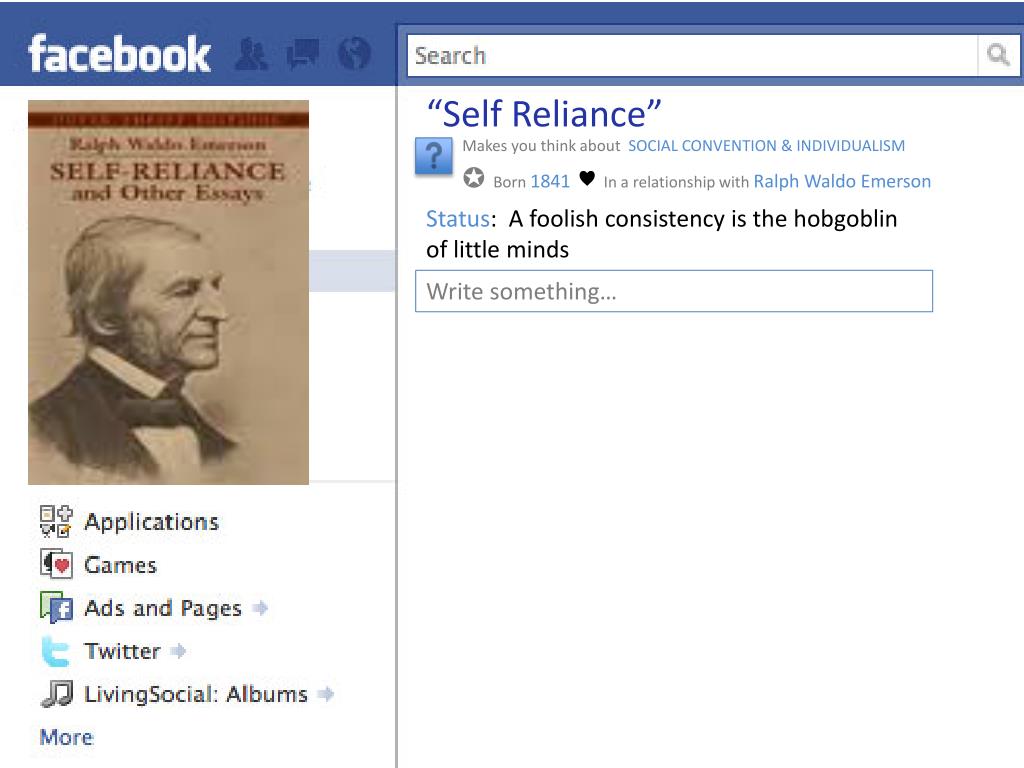Open messages chat bubble icon

tap(303, 54)
